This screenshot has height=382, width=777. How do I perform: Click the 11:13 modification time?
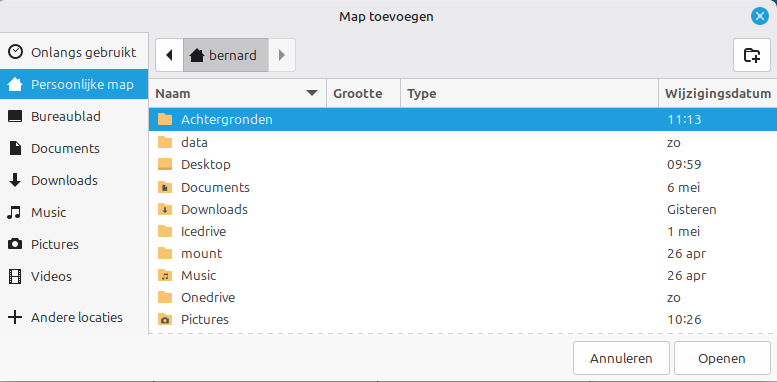[684, 119]
